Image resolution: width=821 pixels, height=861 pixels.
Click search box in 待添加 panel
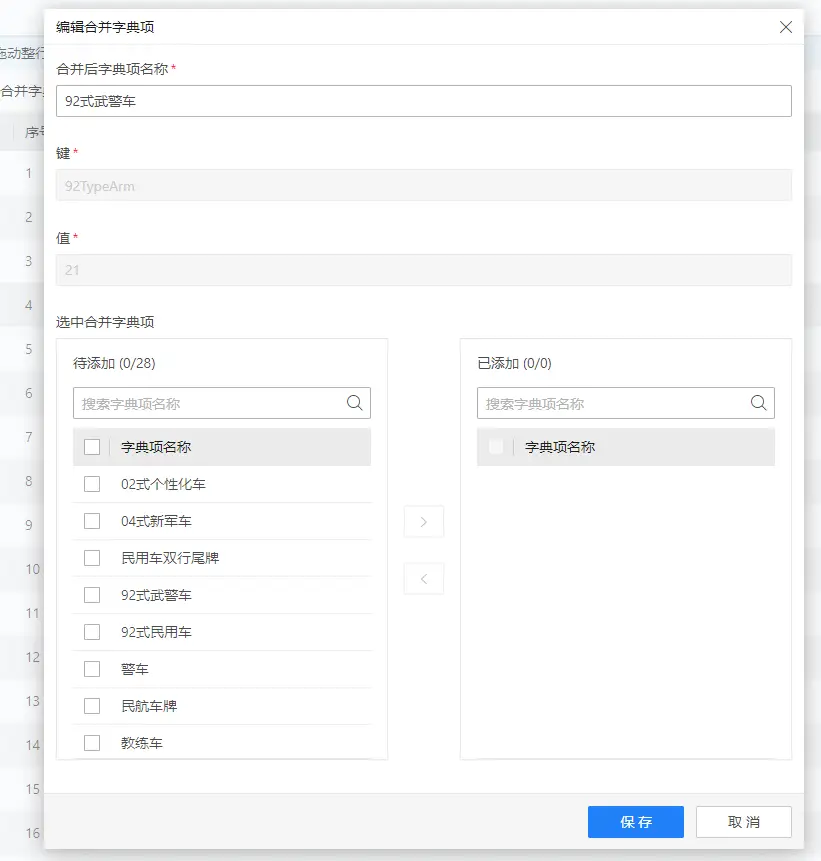pos(208,404)
